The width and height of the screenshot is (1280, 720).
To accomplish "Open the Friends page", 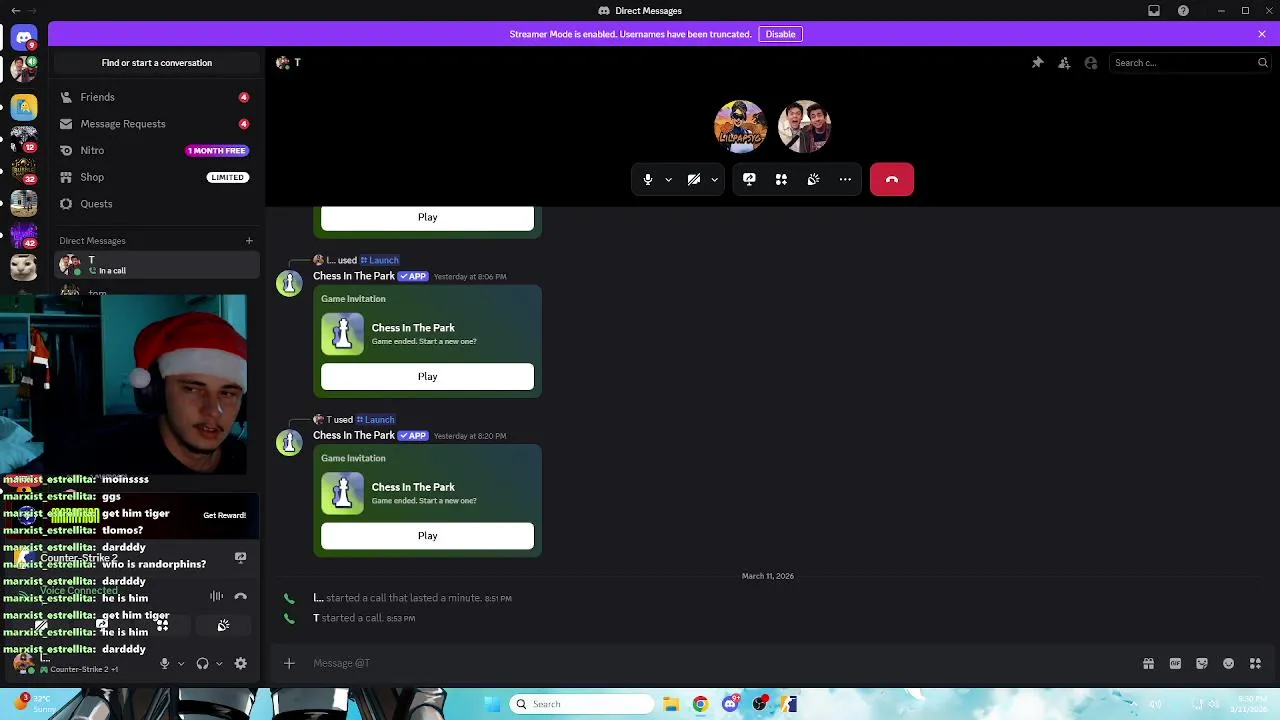I will (x=157, y=97).
